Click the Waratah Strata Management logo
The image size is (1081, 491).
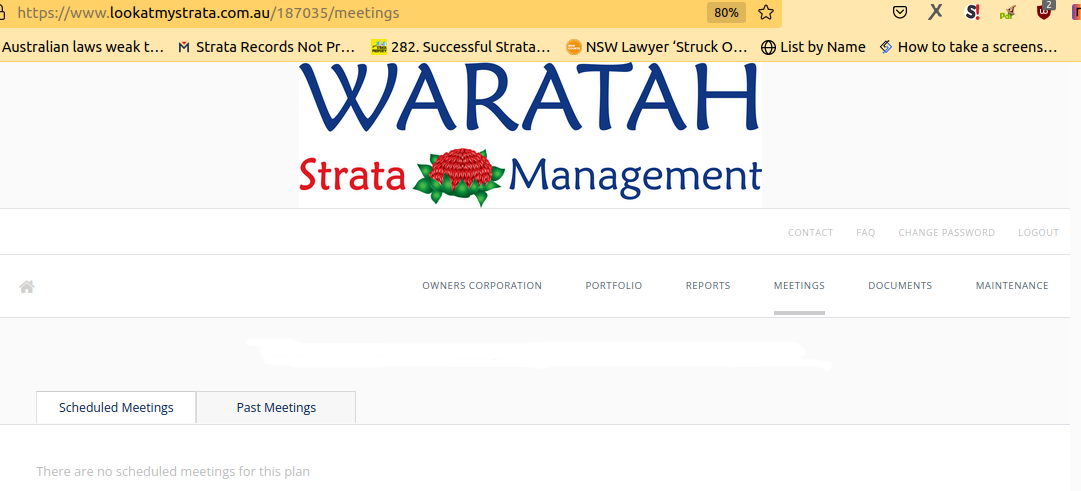[x=530, y=134]
